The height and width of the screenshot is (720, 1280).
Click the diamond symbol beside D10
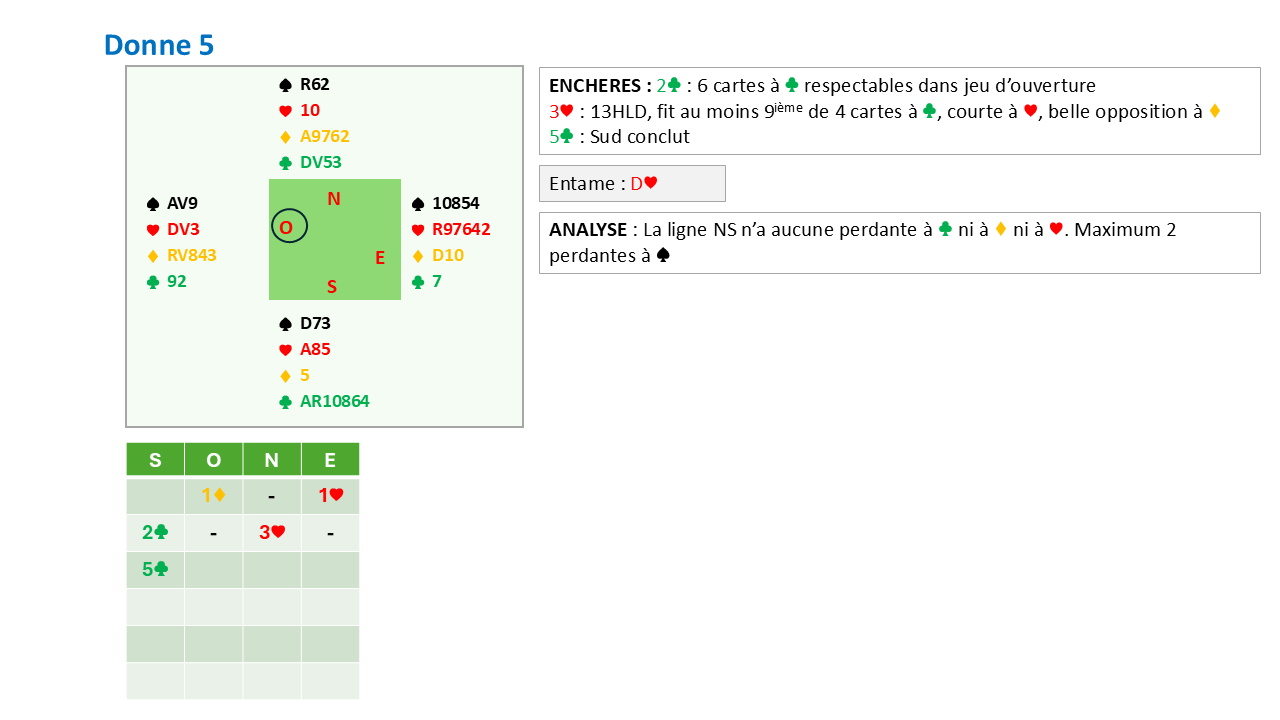click(419, 256)
